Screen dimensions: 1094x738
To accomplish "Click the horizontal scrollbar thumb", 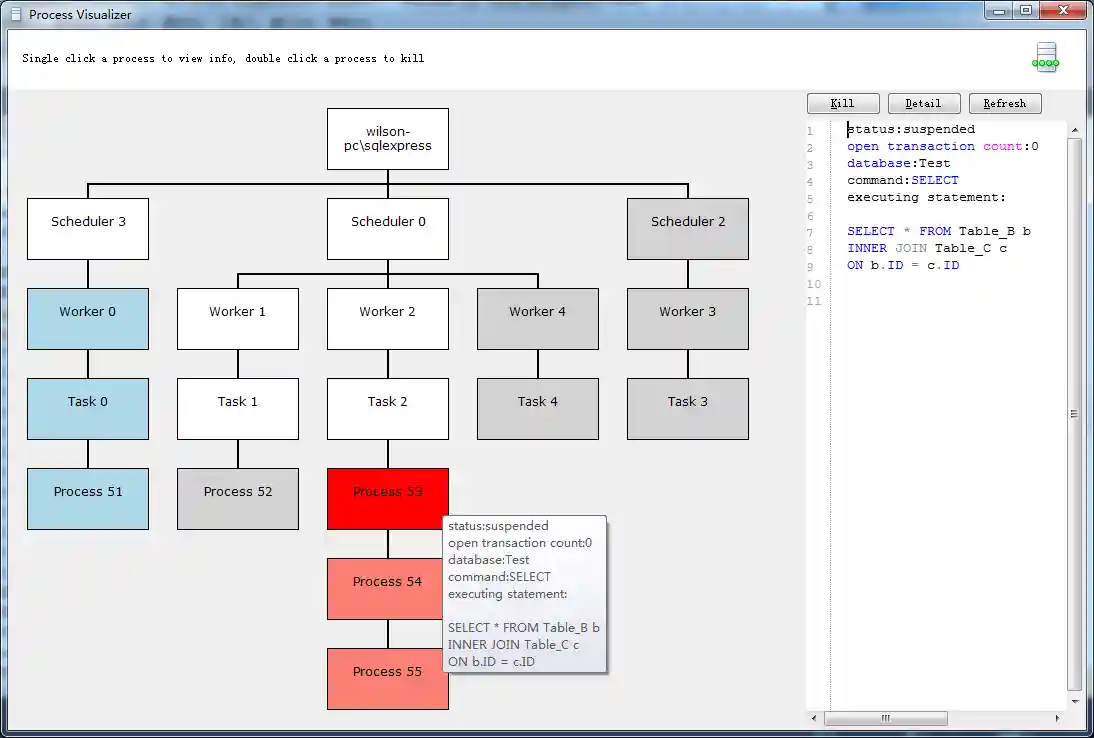I will pyautogui.click(x=886, y=718).
